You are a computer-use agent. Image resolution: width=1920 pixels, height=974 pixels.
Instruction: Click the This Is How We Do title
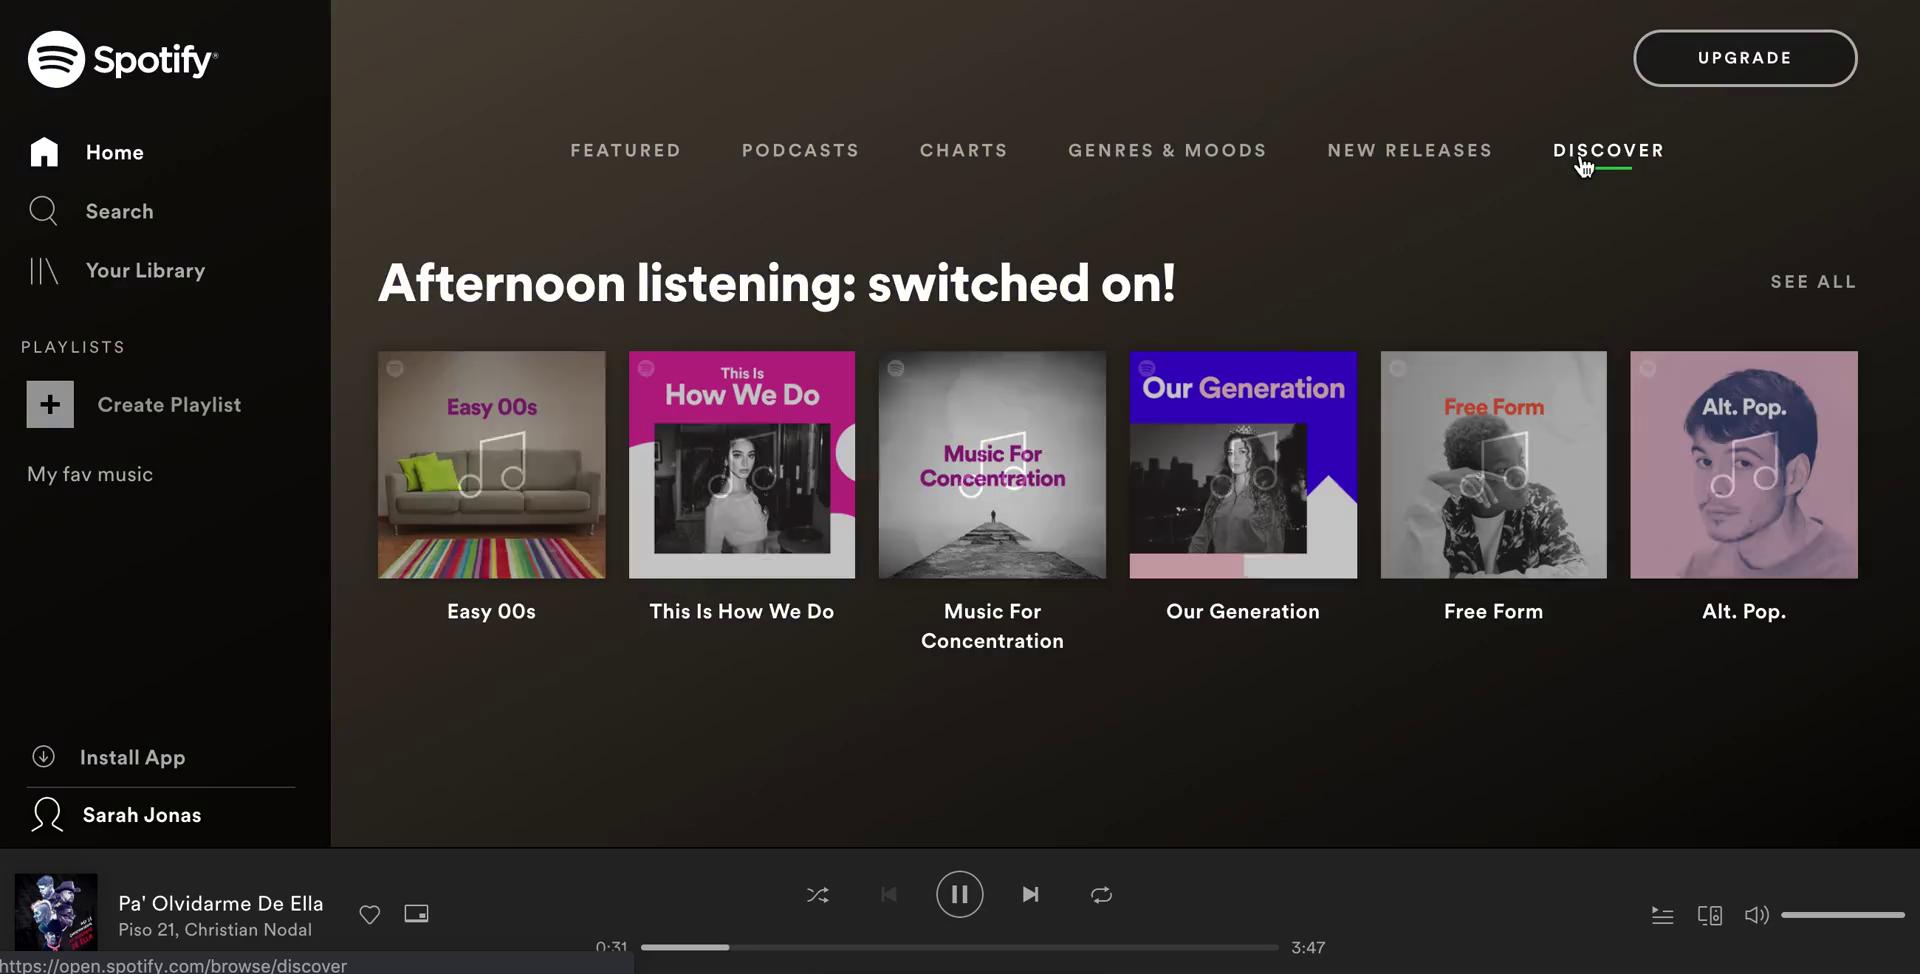[742, 611]
